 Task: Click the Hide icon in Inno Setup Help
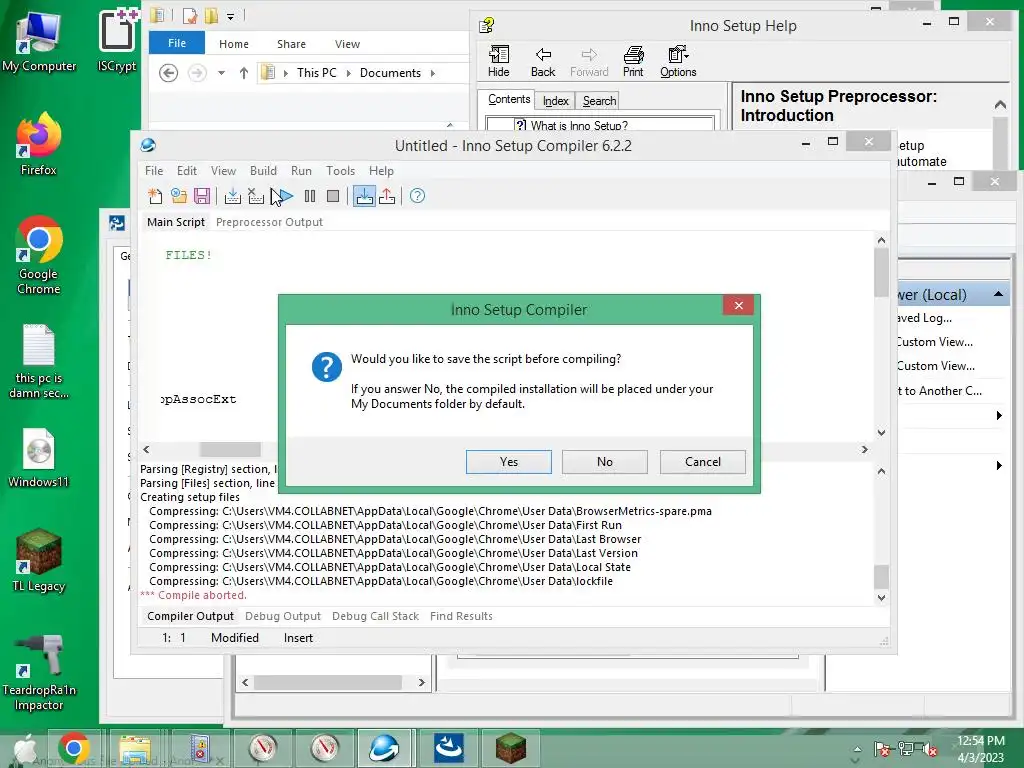click(x=498, y=61)
